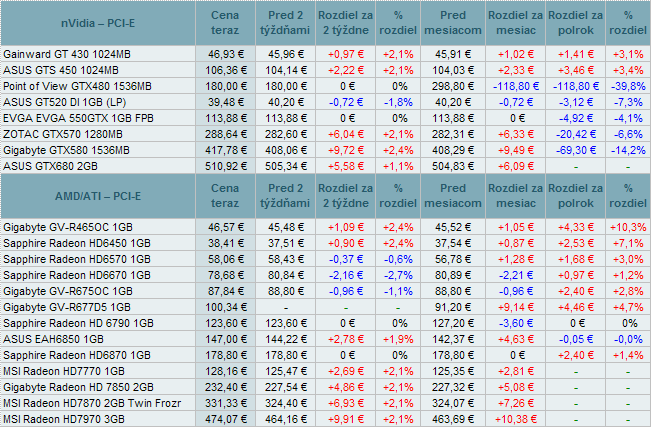Click the 'ASUS GTS 450 1024MB' row name
This screenshot has height=427, width=651.
click(61, 70)
